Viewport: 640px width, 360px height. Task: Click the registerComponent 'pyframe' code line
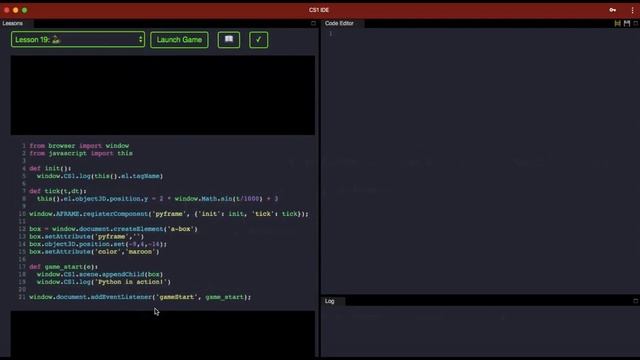pos(169,214)
